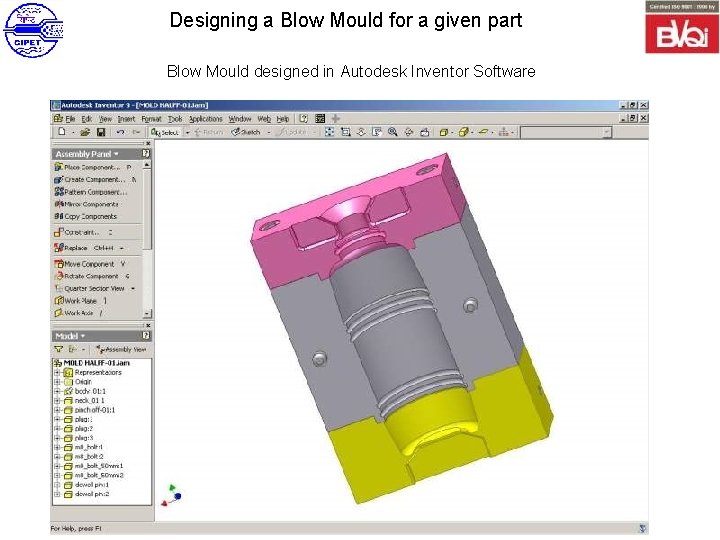Open the Window menu
Screen dimensions: 720x540
[240, 119]
